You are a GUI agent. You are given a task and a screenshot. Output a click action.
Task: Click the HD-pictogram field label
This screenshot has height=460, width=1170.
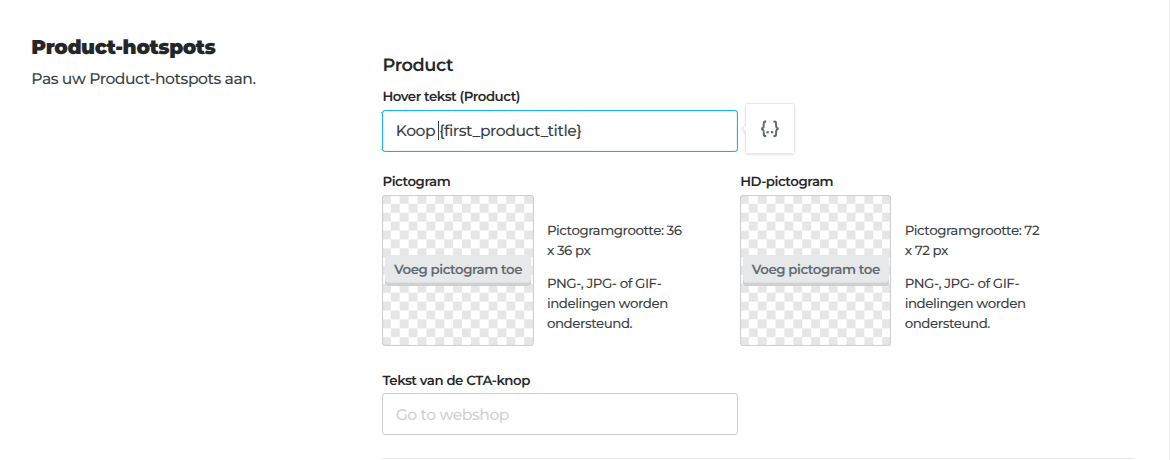point(786,181)
